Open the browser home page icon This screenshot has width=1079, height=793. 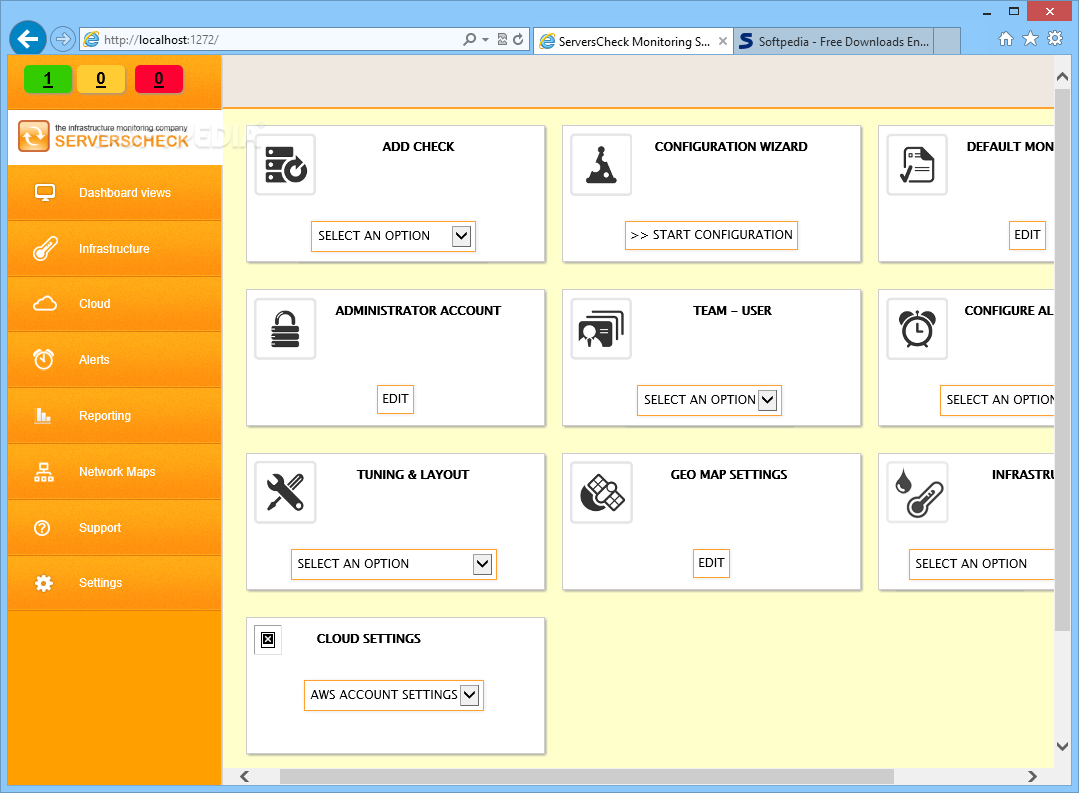click(x=1006, y=39)
